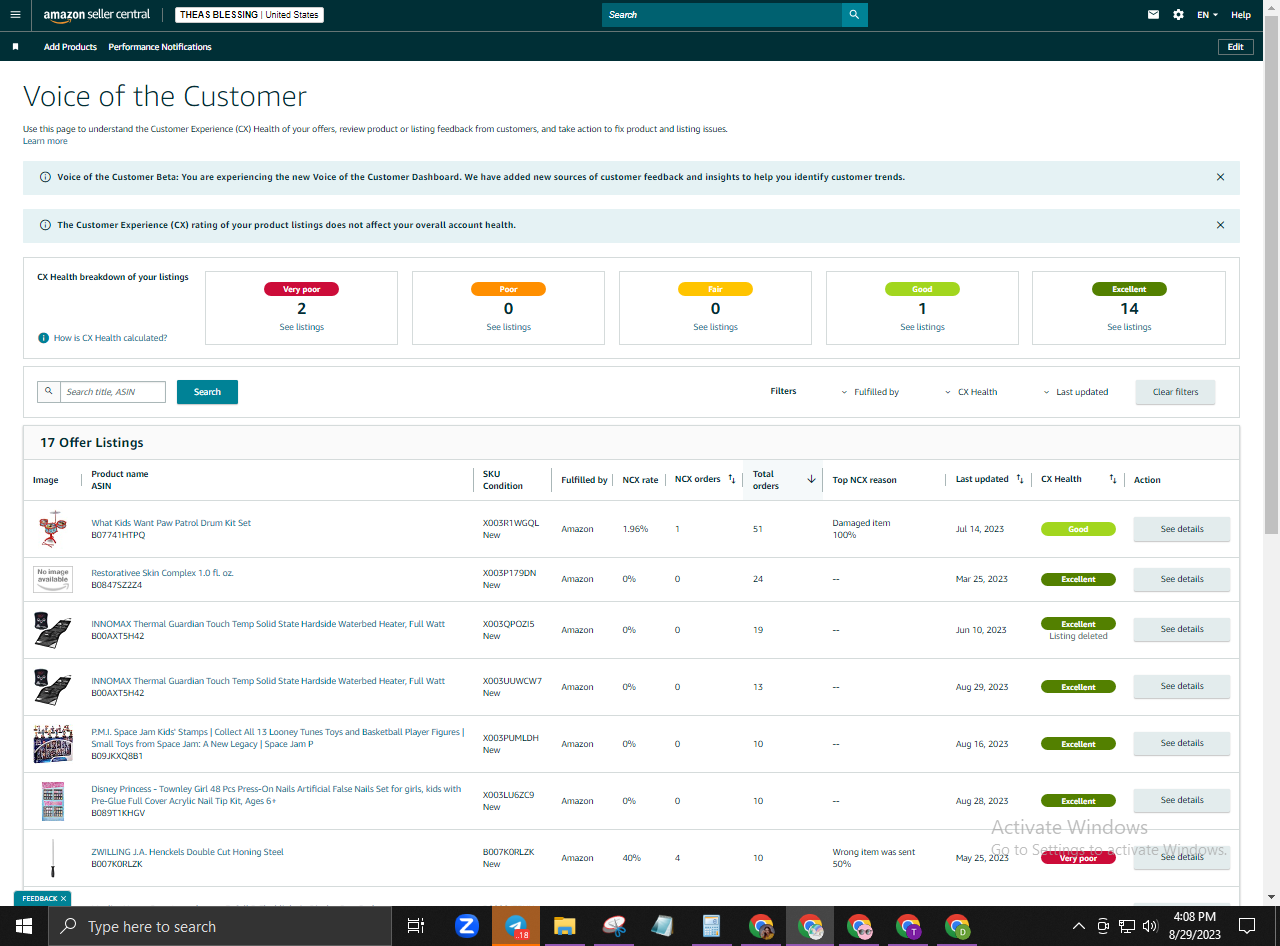Open the Feedback tab

click(42, 898)
